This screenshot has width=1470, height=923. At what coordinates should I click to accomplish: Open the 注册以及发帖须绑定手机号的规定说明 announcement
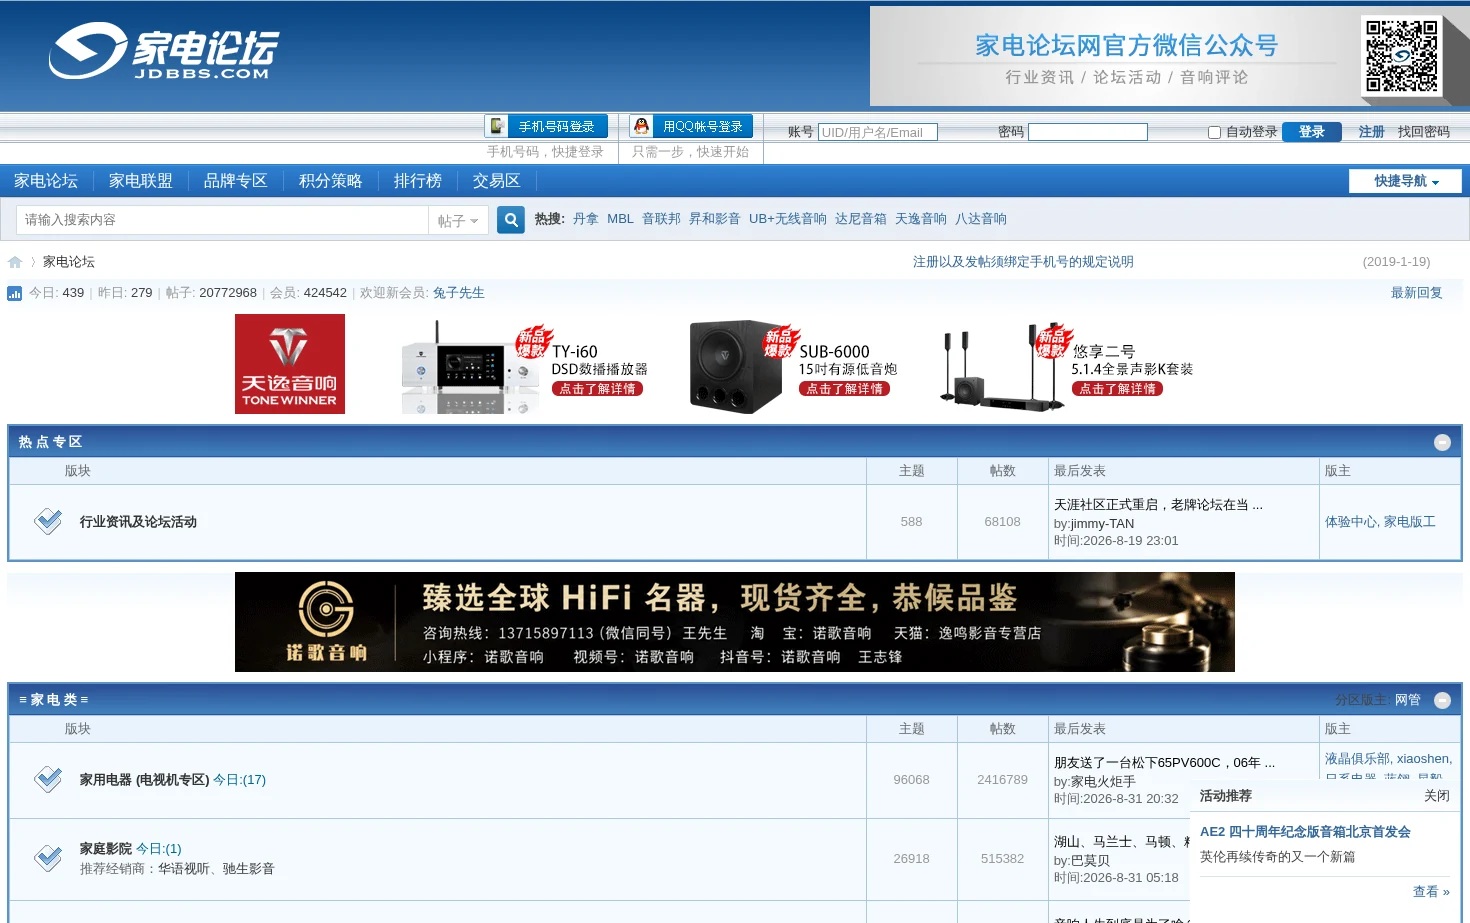tap(1023, 262)
